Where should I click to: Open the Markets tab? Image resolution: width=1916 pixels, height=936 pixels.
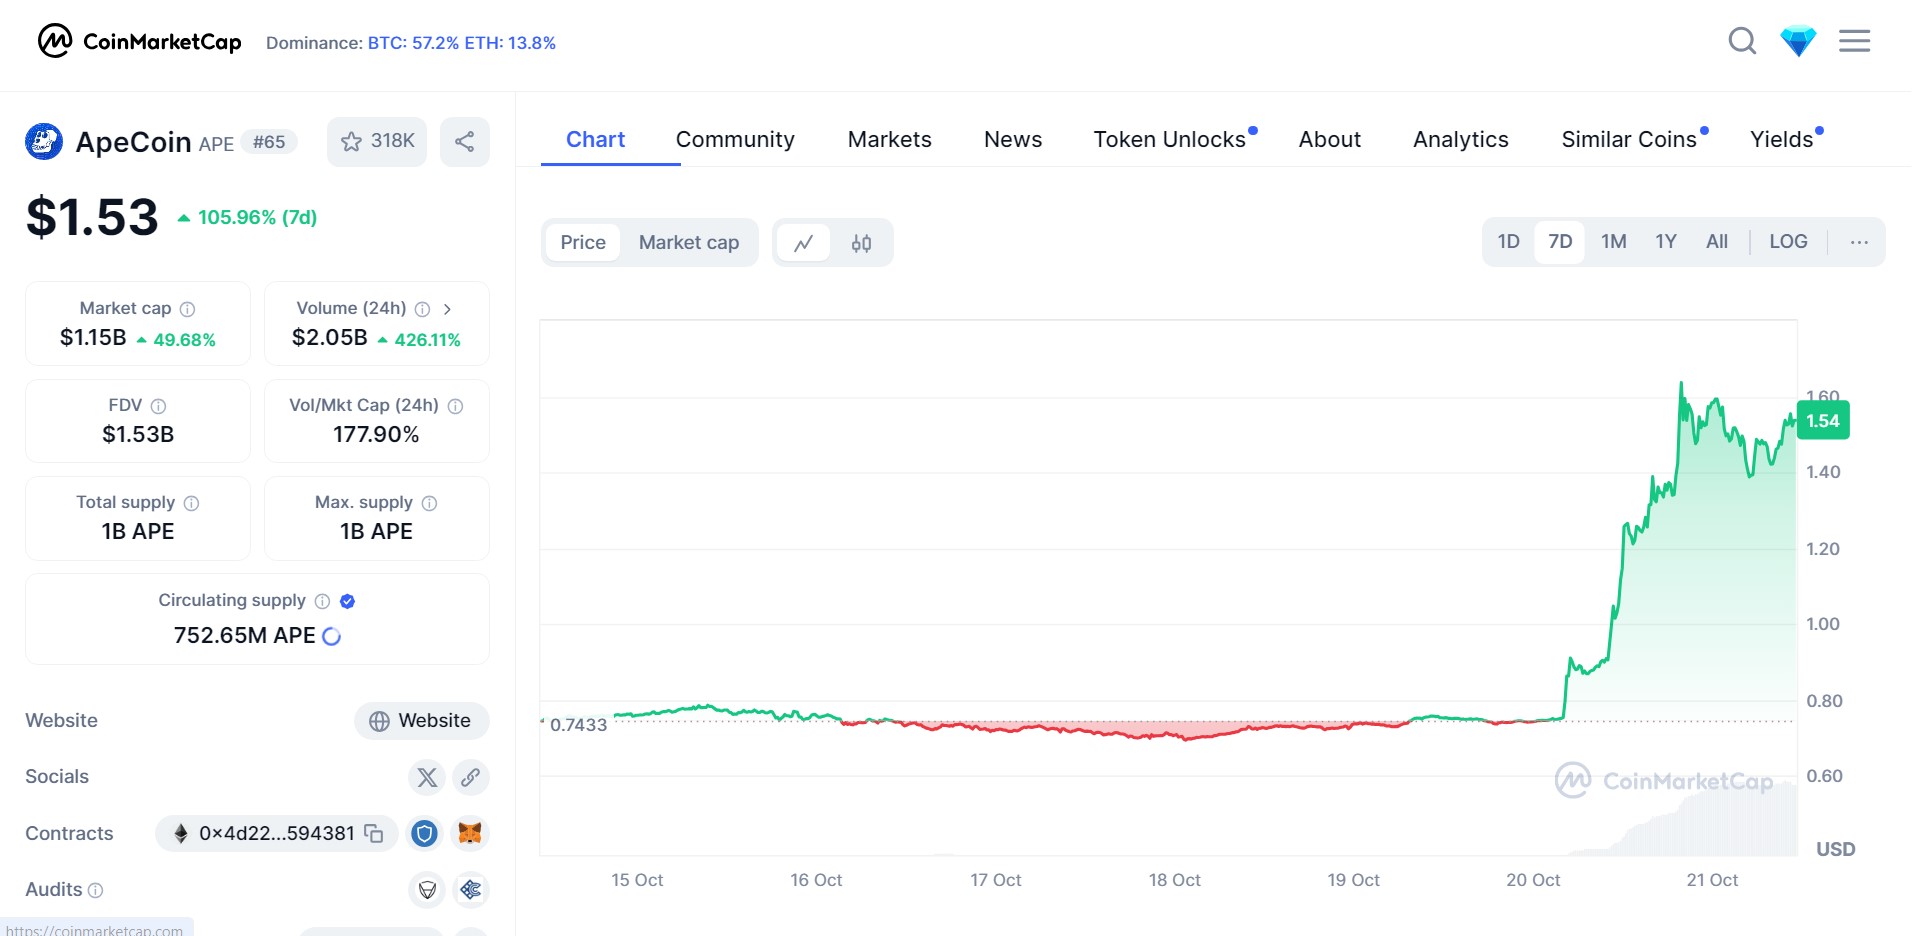coord(889,140)
